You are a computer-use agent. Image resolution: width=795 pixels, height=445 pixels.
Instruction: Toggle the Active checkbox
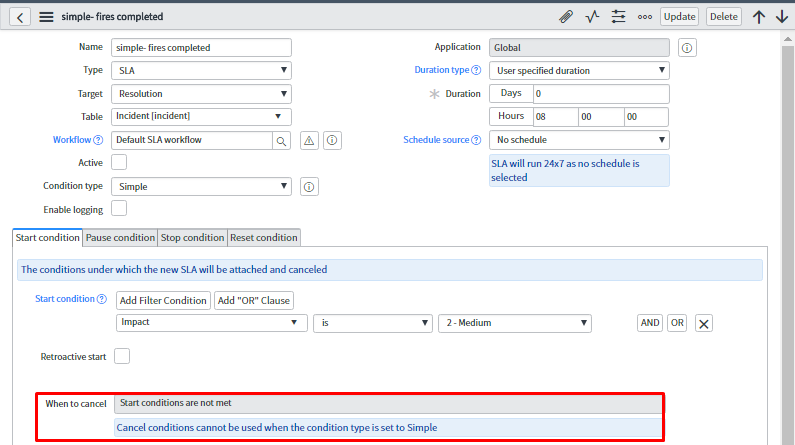click(119, 162)
